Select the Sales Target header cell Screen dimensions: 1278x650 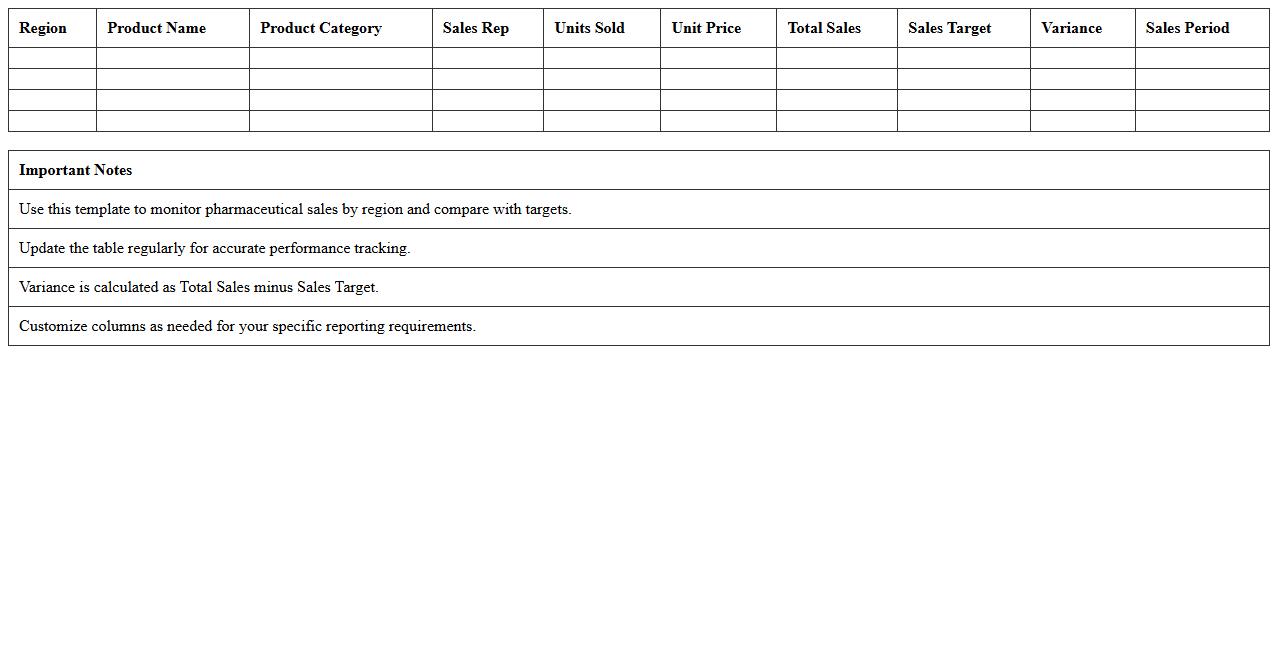[x=949, y=28]
